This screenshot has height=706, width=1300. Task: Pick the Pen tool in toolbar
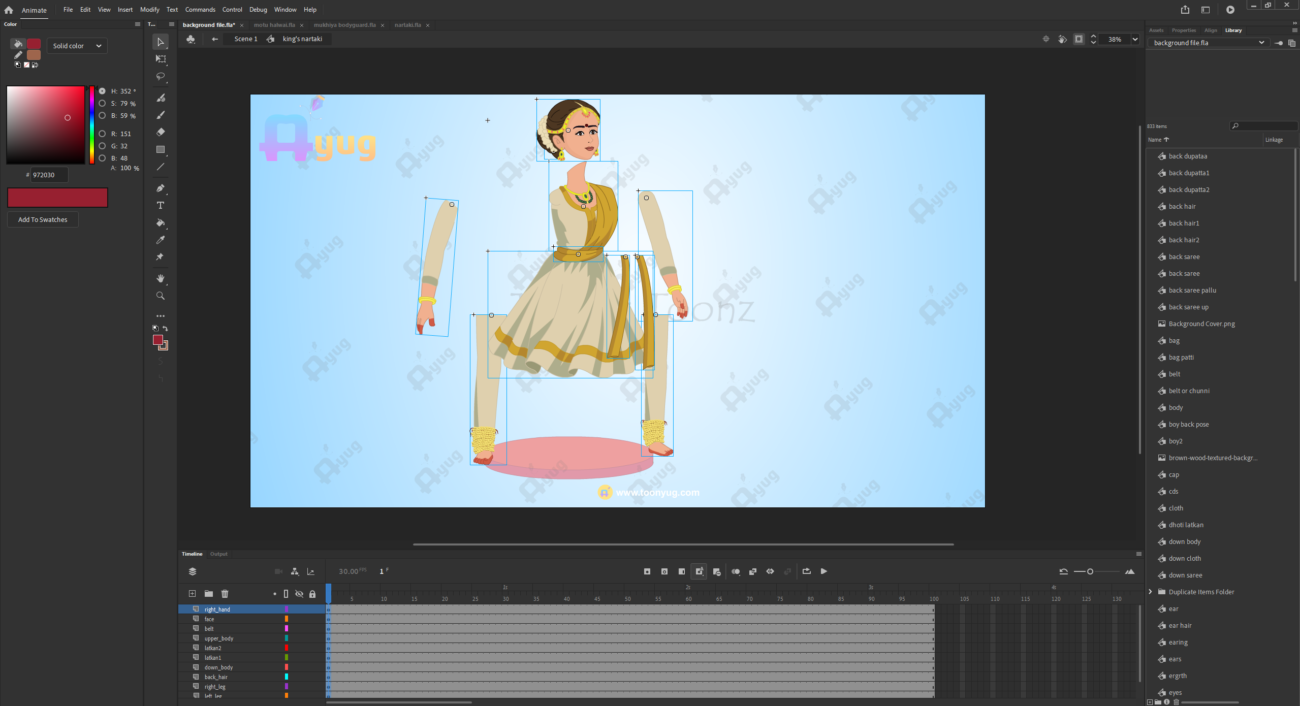point(161,188)
